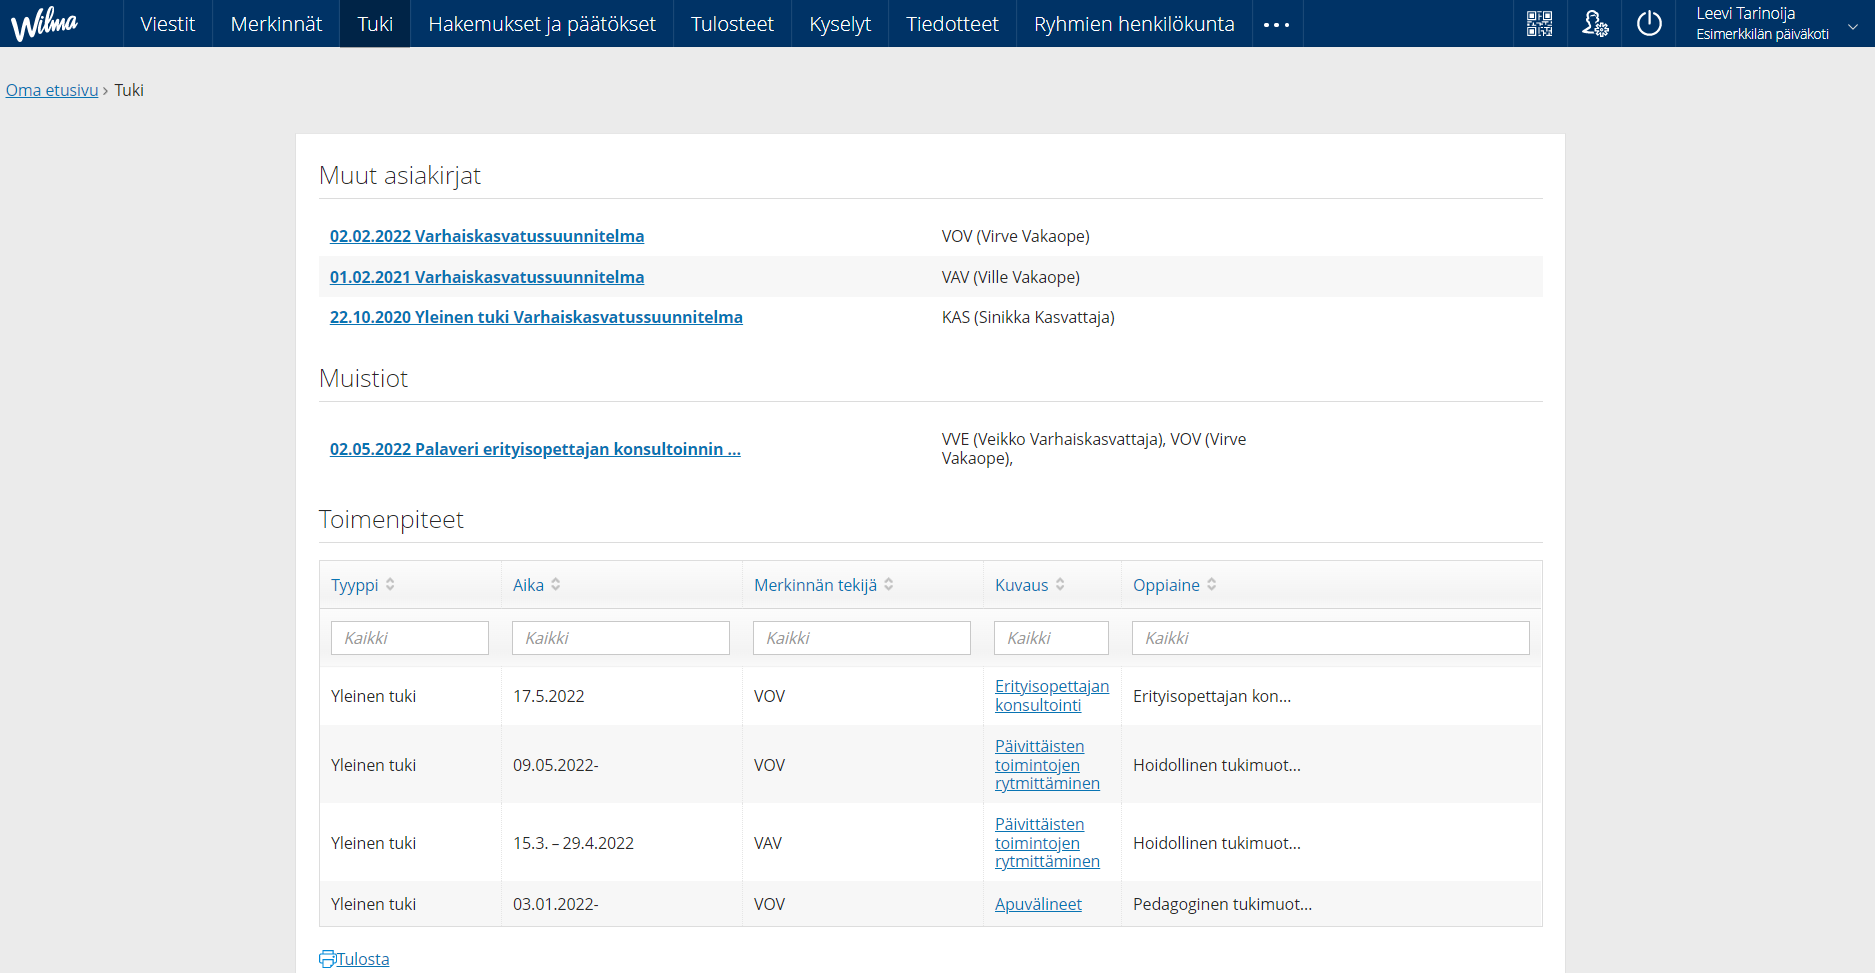Sort table by Aika column arrows
1875x973 pixels.
pyautogui.click(x=556, y=585)
